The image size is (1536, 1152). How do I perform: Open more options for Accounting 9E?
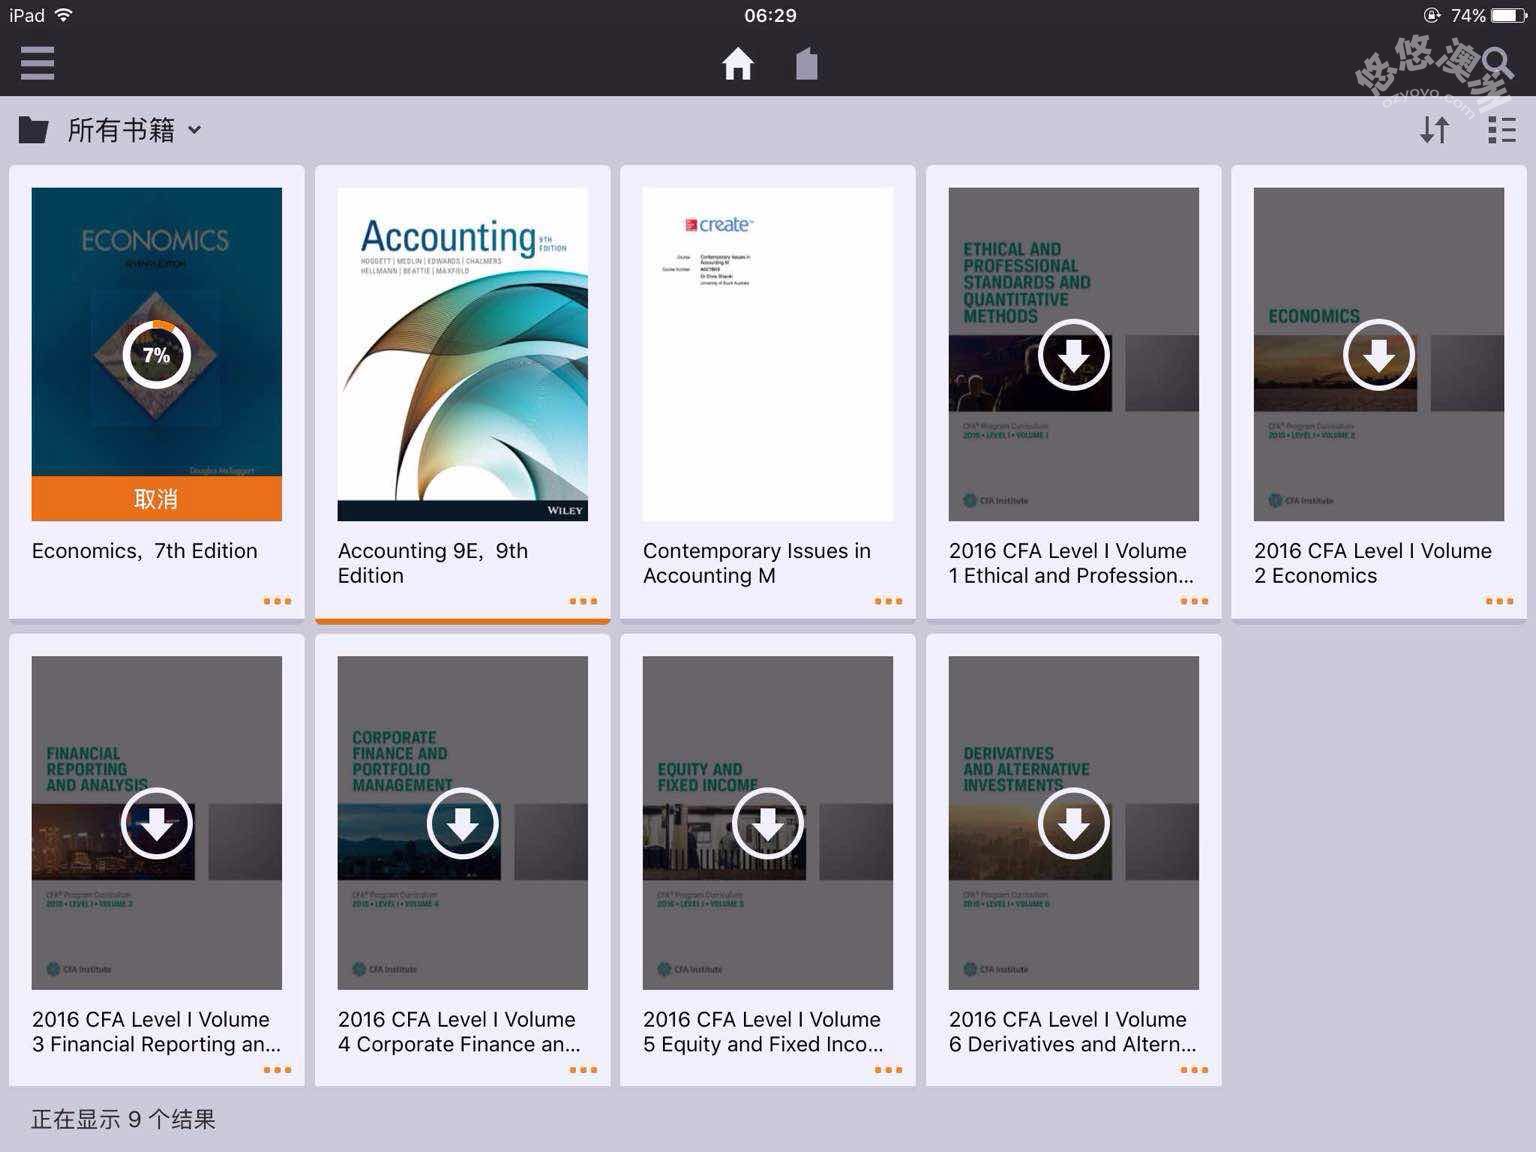[583, 601]
